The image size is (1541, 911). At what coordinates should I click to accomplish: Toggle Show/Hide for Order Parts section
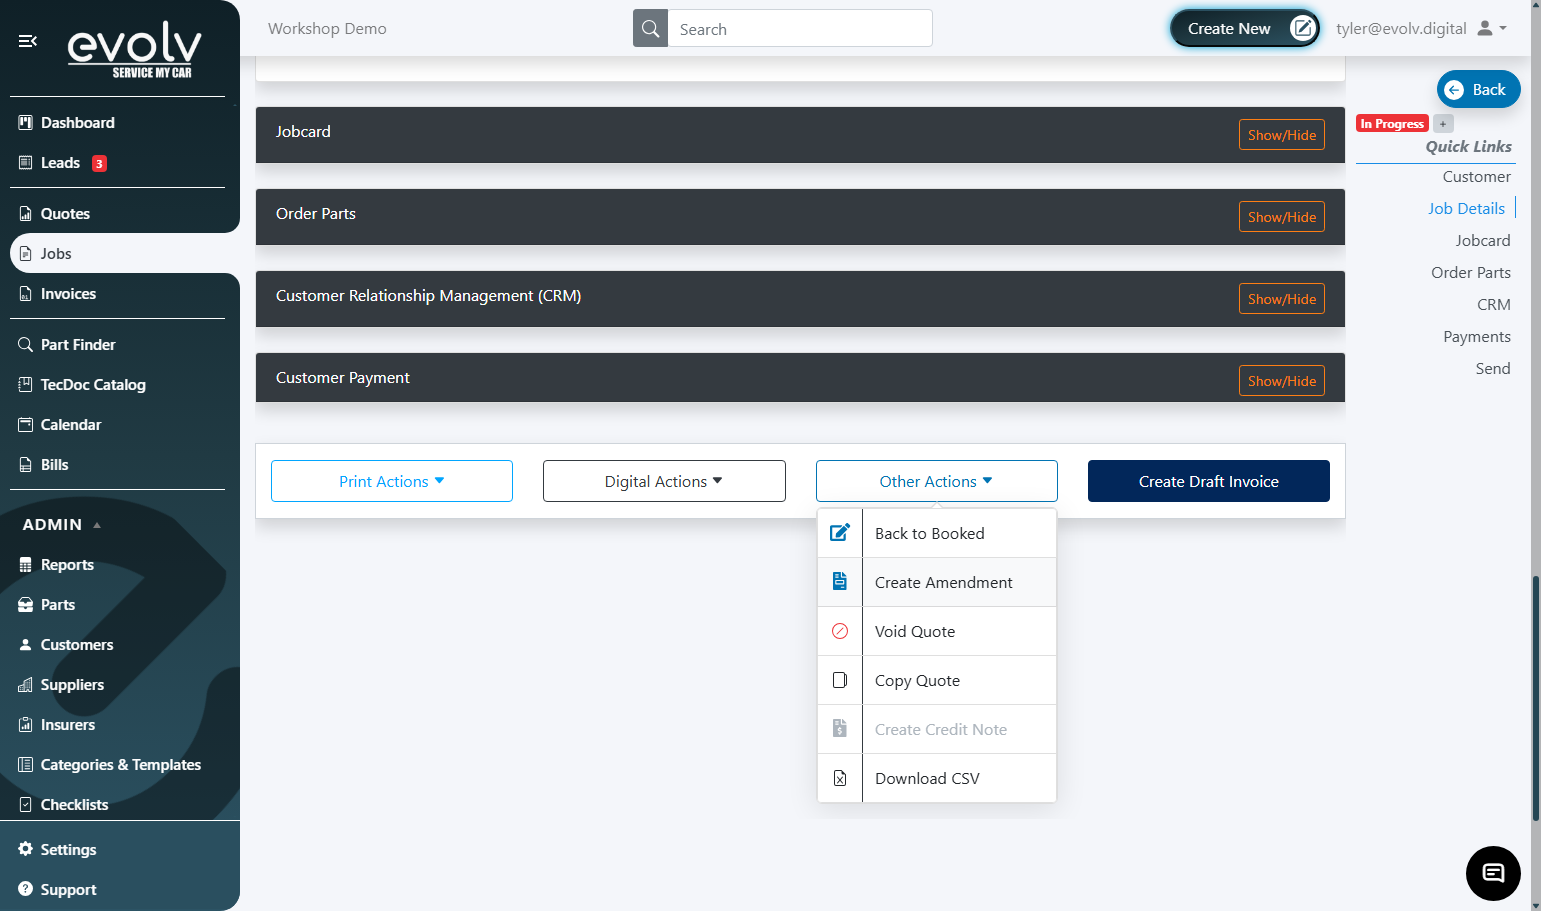pyautogui.click(x=1282, y=217)
